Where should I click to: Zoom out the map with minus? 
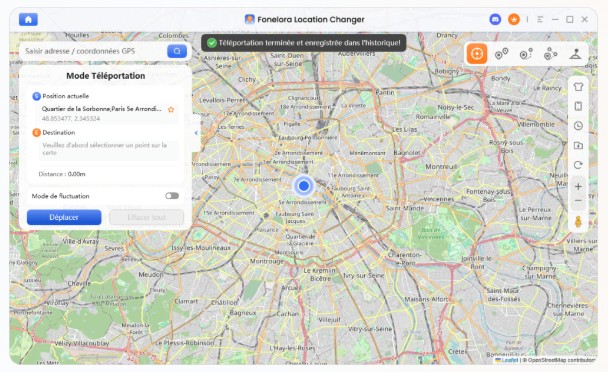pos(578,201)
